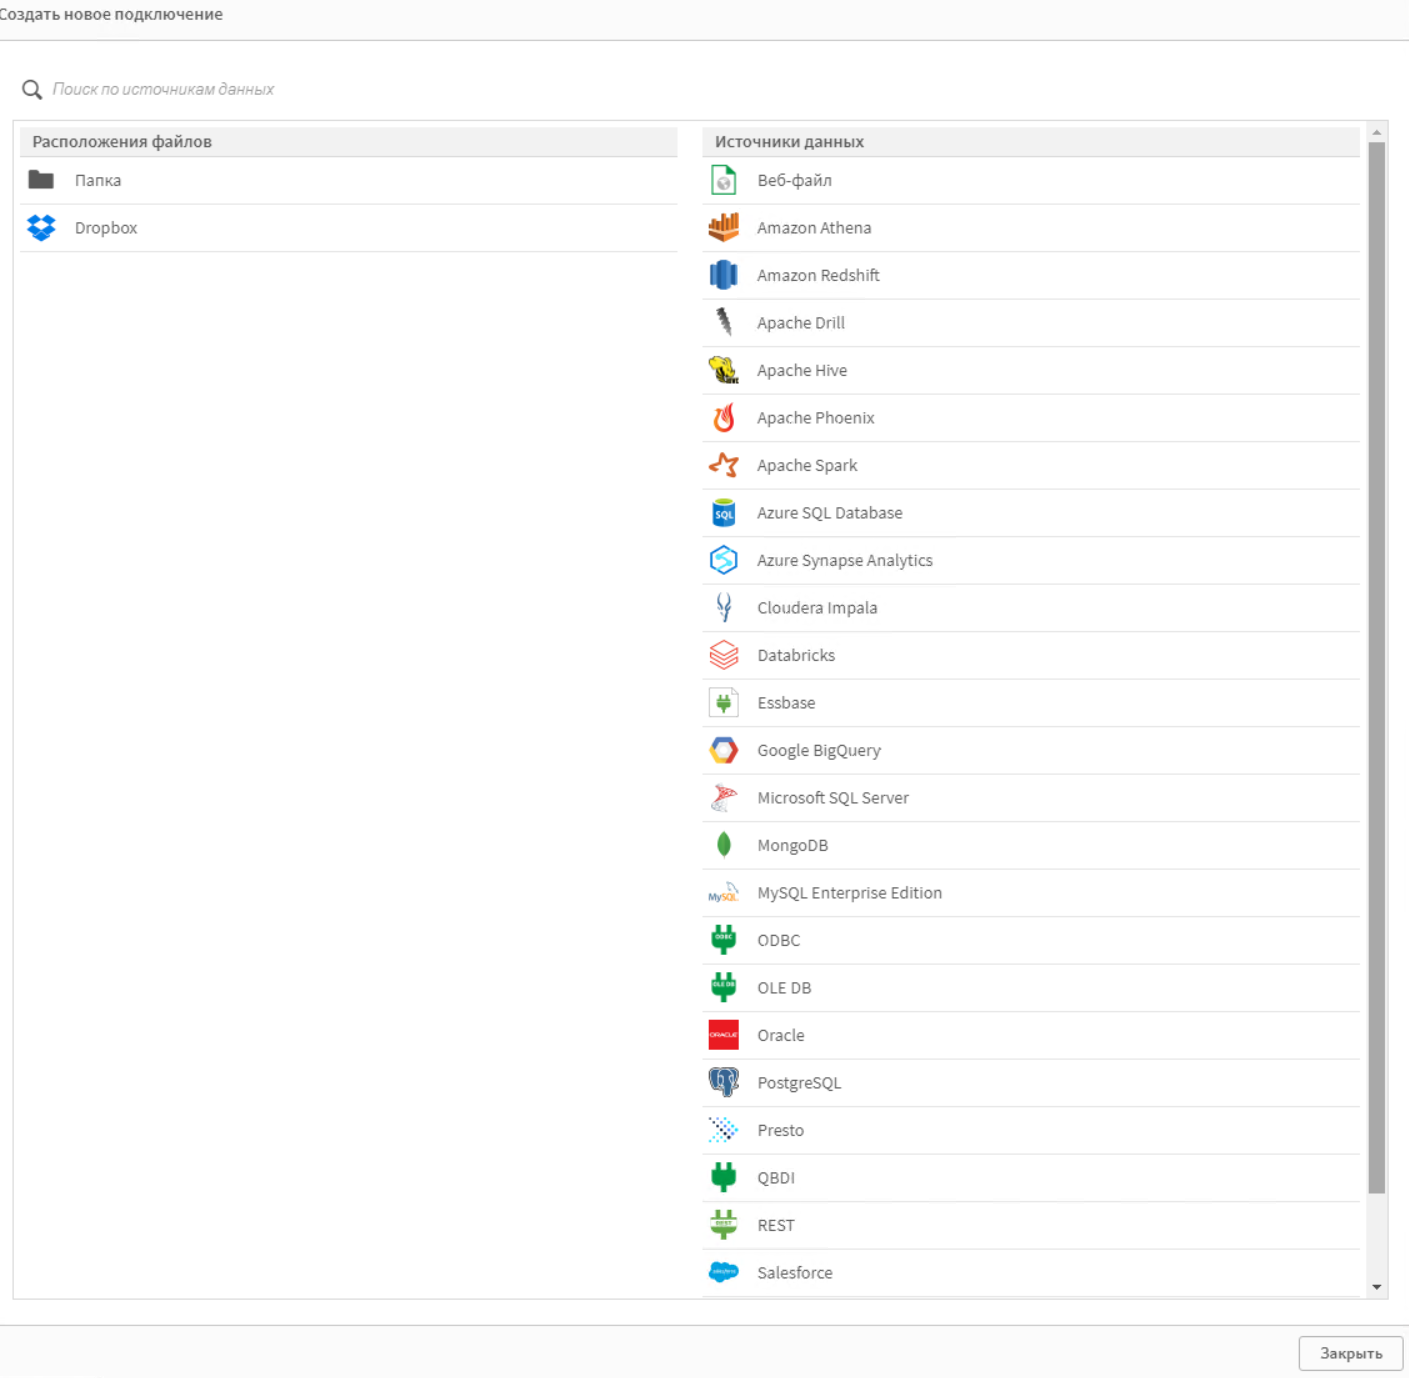Viewport: 1409px width, 1378px height.
Task: Choose the Microsoft SQL Server label
Action: [x=833, y=798]
